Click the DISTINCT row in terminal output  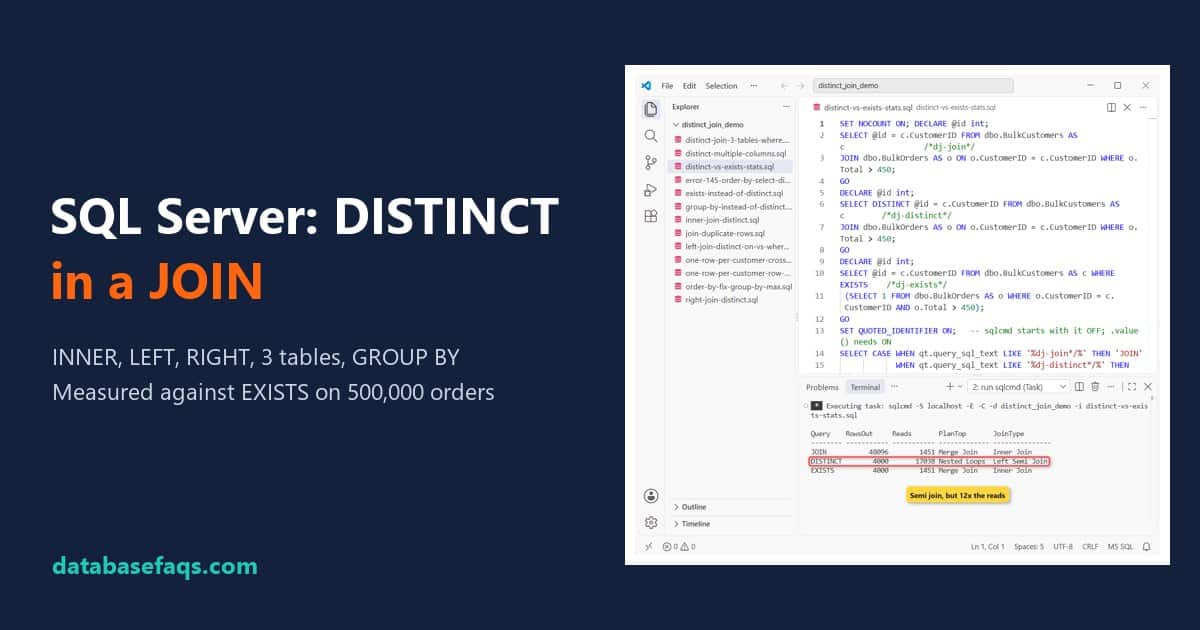930,461
